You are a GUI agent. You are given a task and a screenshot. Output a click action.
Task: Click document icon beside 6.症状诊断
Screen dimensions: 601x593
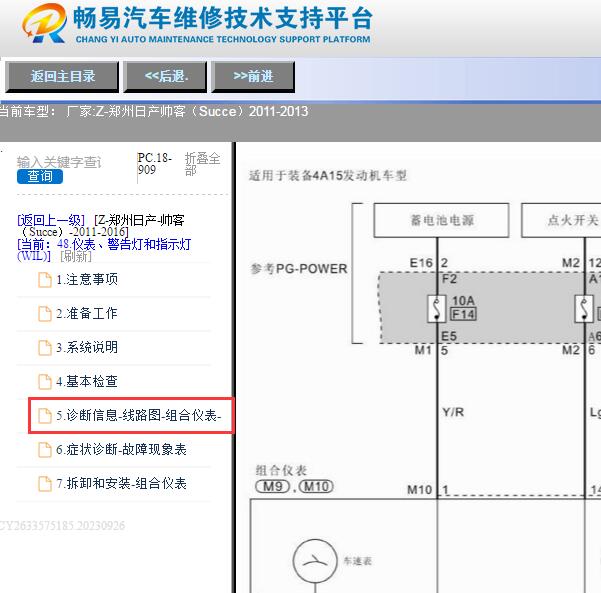pos(45,450)
